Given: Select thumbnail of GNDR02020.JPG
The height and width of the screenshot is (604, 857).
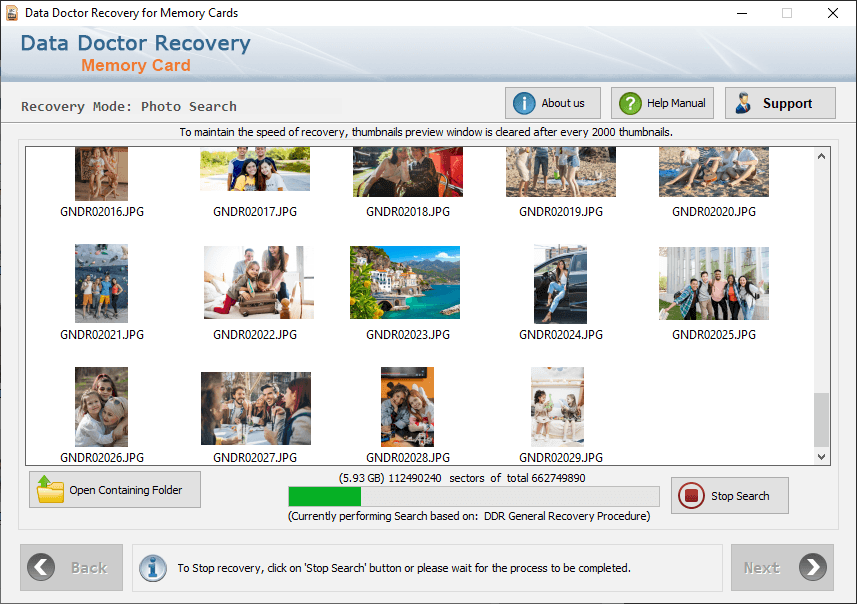Looking at the screenshot, I should (714, 172).
